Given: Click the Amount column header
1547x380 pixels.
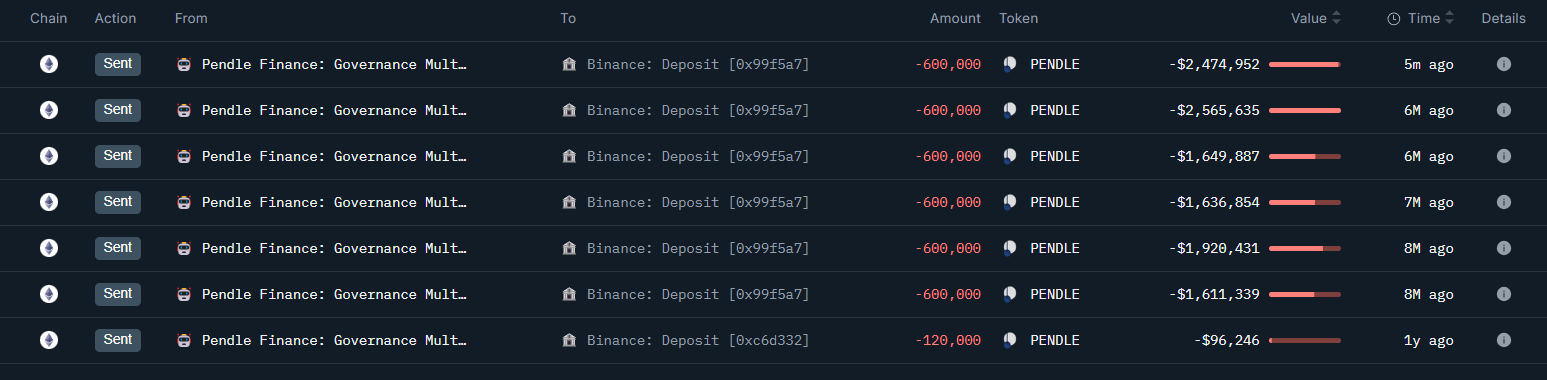Looking at the screenshot, I should point(955,18).
